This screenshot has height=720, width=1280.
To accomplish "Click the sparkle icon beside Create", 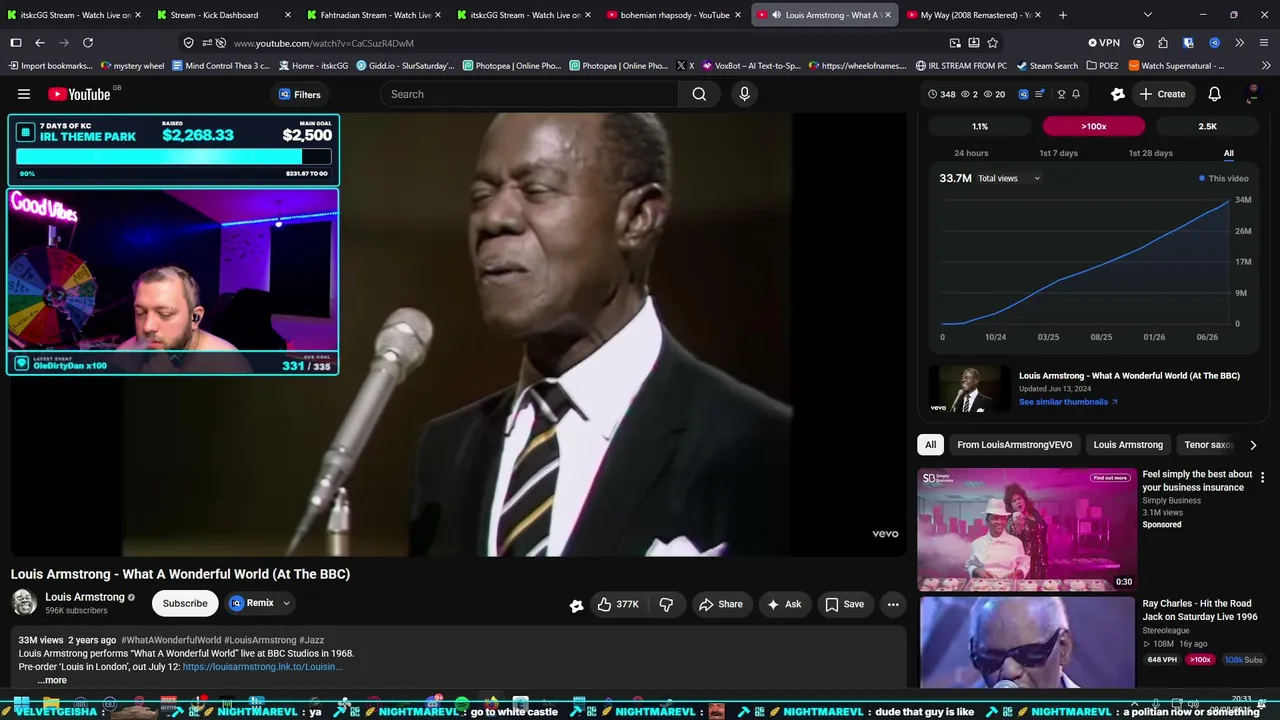I will [1118, 94].
